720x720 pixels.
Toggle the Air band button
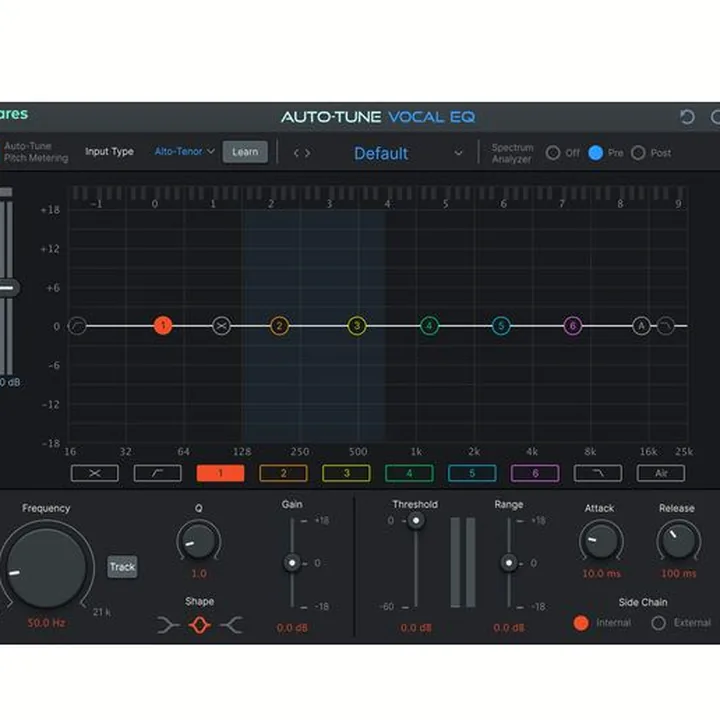click(661, 473)
